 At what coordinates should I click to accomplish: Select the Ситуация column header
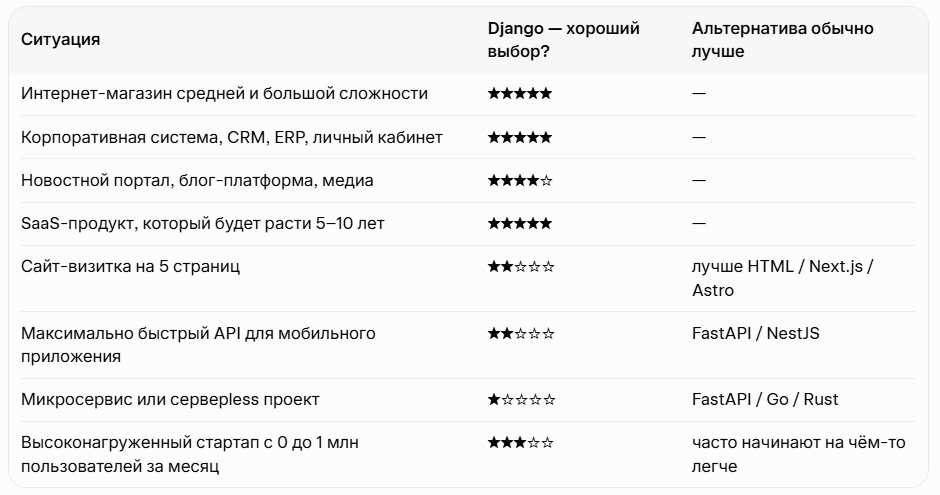pos(61,40)
